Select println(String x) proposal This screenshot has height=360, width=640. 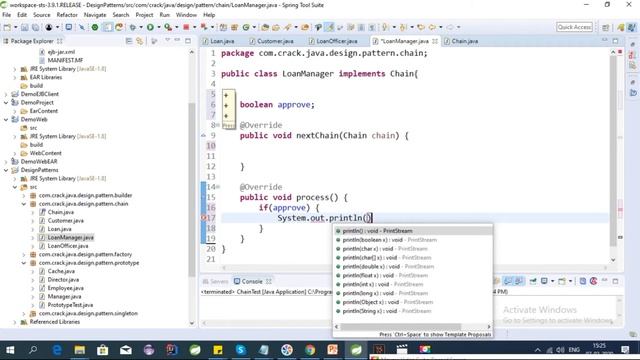coord(413,311)
